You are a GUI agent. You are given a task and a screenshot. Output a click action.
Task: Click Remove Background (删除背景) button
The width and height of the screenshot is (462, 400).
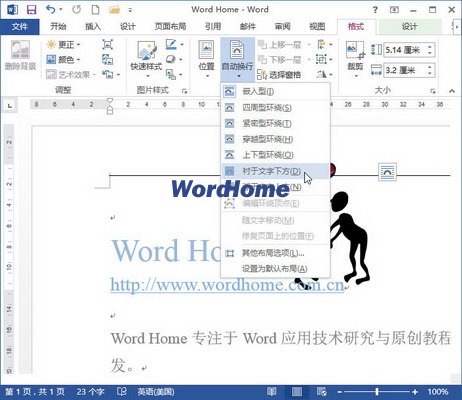click(x=20, y=55)
